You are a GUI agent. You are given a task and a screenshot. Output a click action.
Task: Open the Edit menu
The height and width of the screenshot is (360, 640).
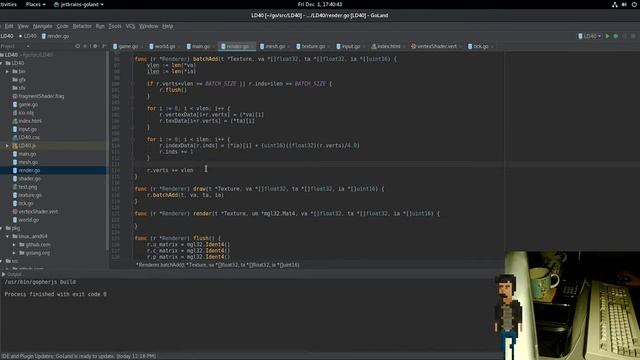click(9, 26)
